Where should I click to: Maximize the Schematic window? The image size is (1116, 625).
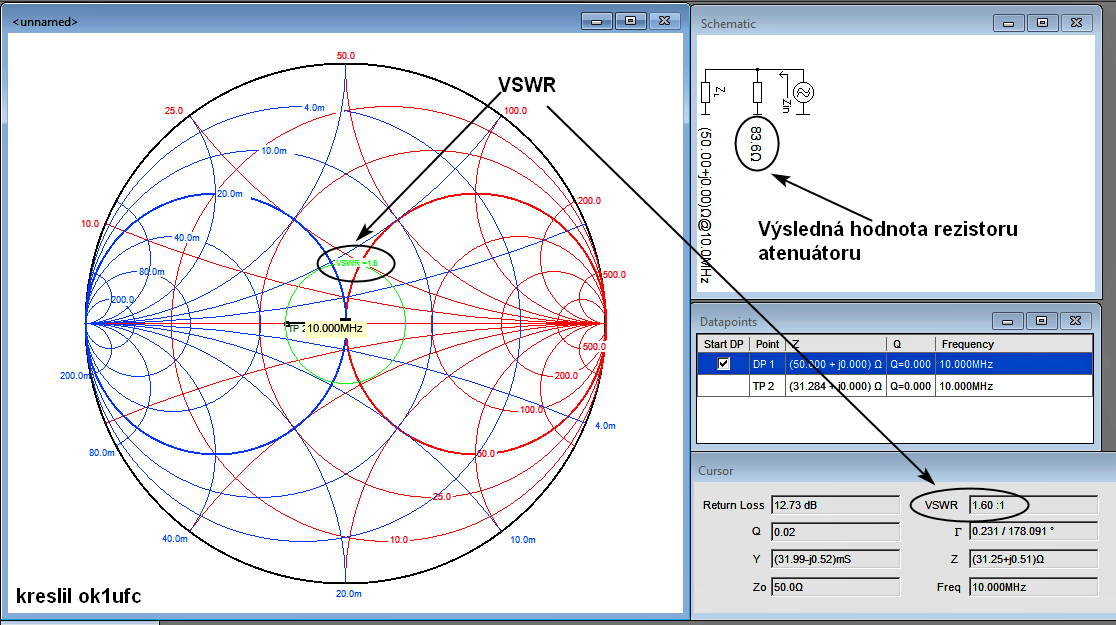(1041, 22)
